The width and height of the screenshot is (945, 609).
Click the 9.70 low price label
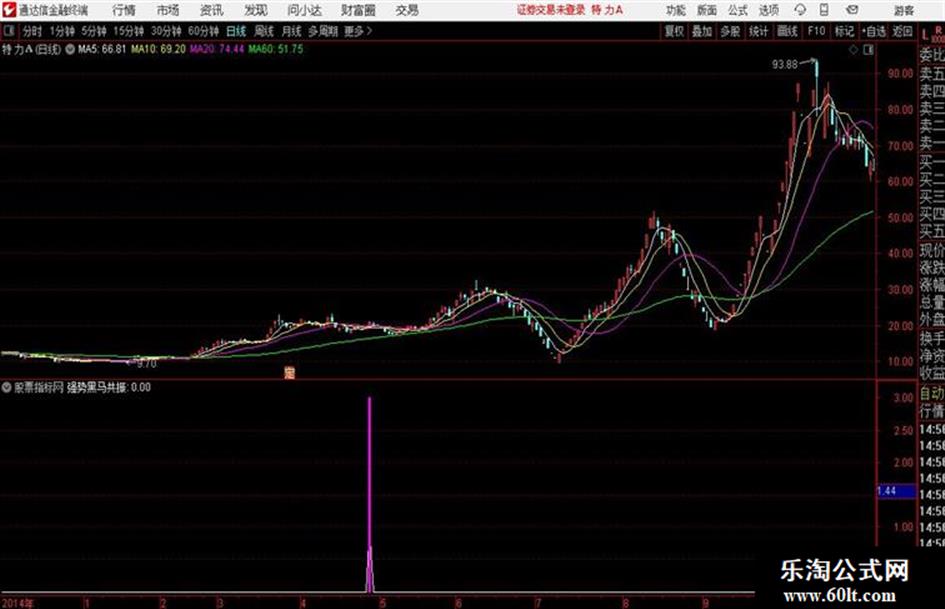[x=146, y=364]
